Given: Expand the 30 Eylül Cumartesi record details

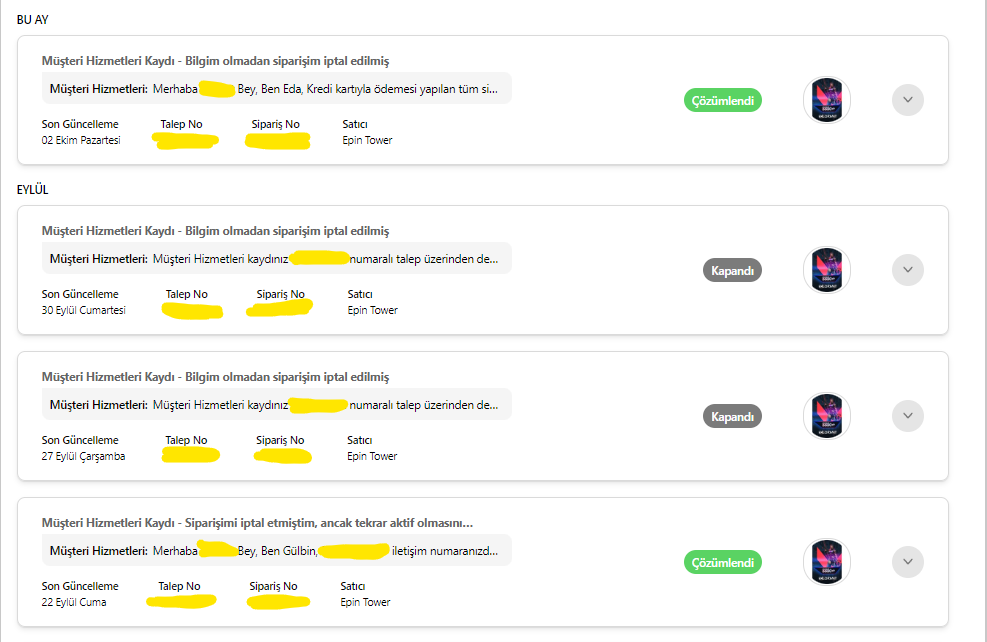Looking at the screenshot, I should 907,270.
